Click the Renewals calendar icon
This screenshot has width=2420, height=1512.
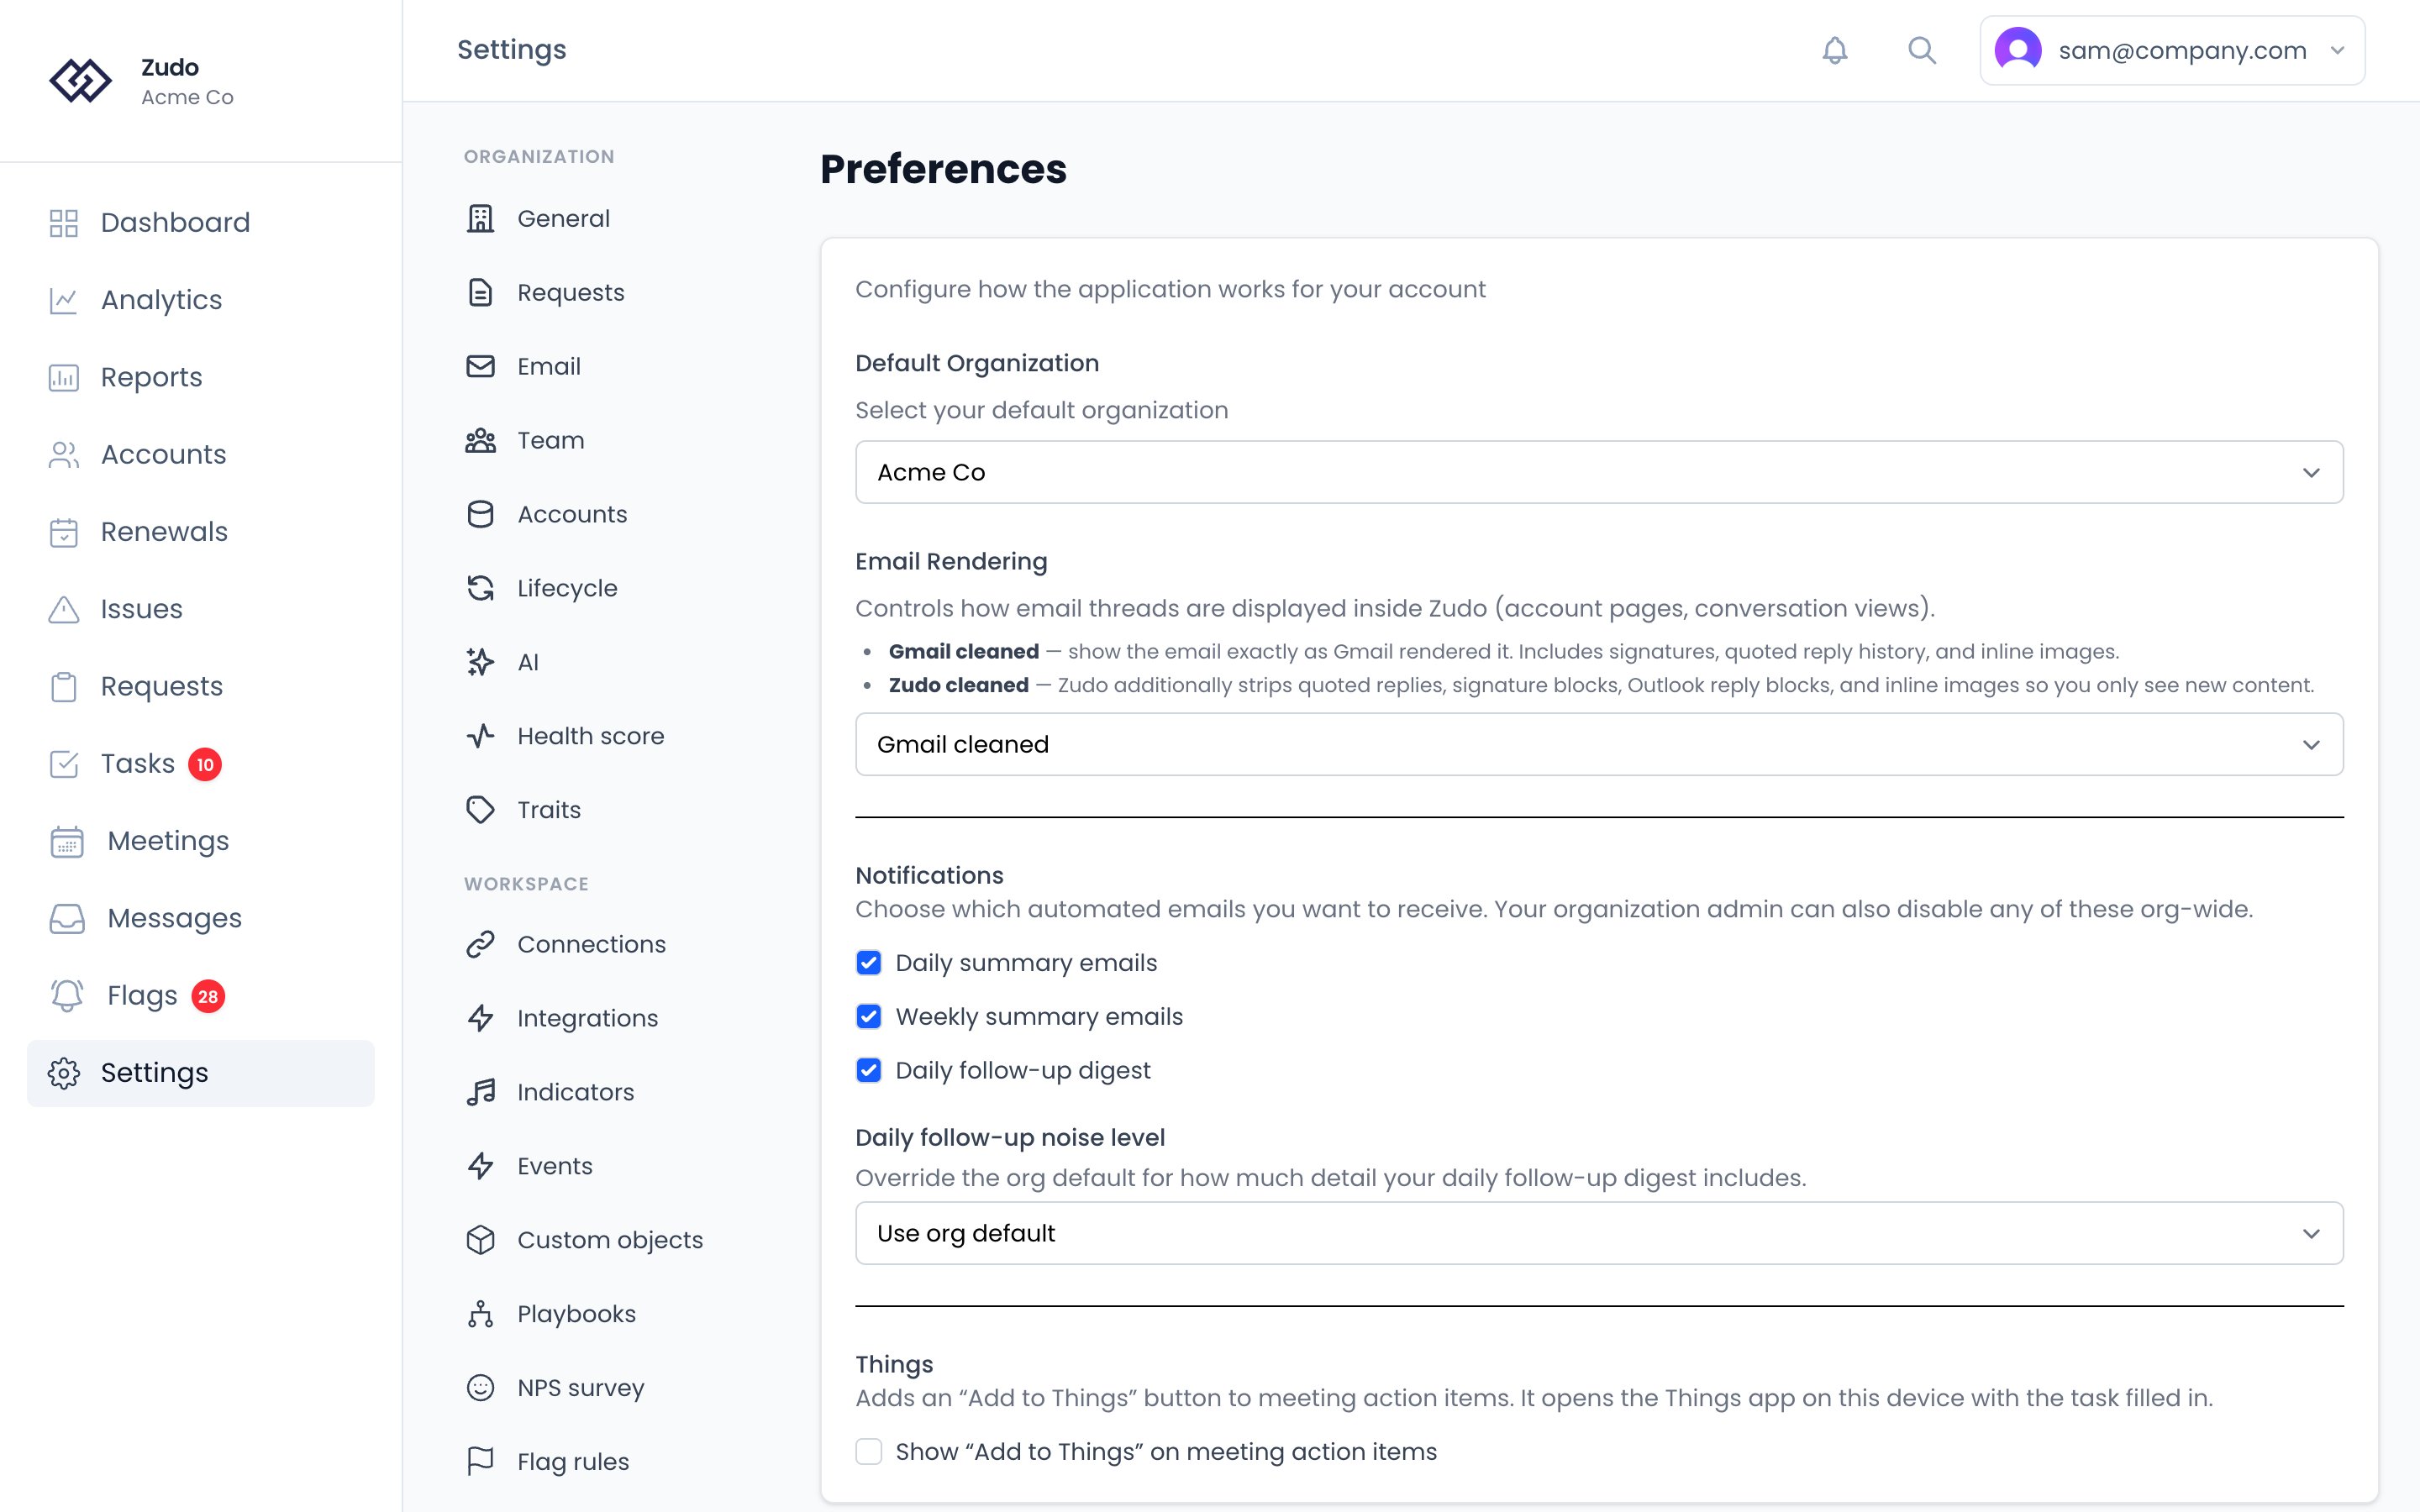(64, 532)
